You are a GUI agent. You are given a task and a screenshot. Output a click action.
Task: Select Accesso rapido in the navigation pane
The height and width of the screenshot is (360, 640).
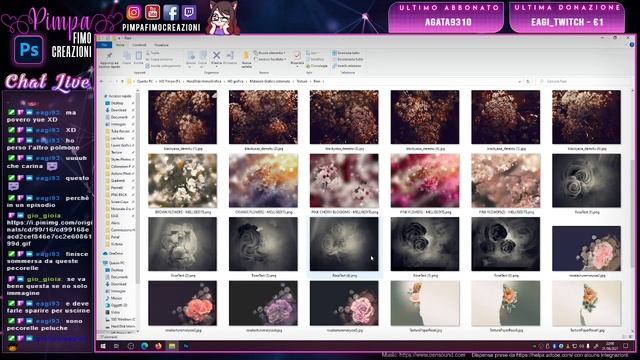(x=118, y=96)
